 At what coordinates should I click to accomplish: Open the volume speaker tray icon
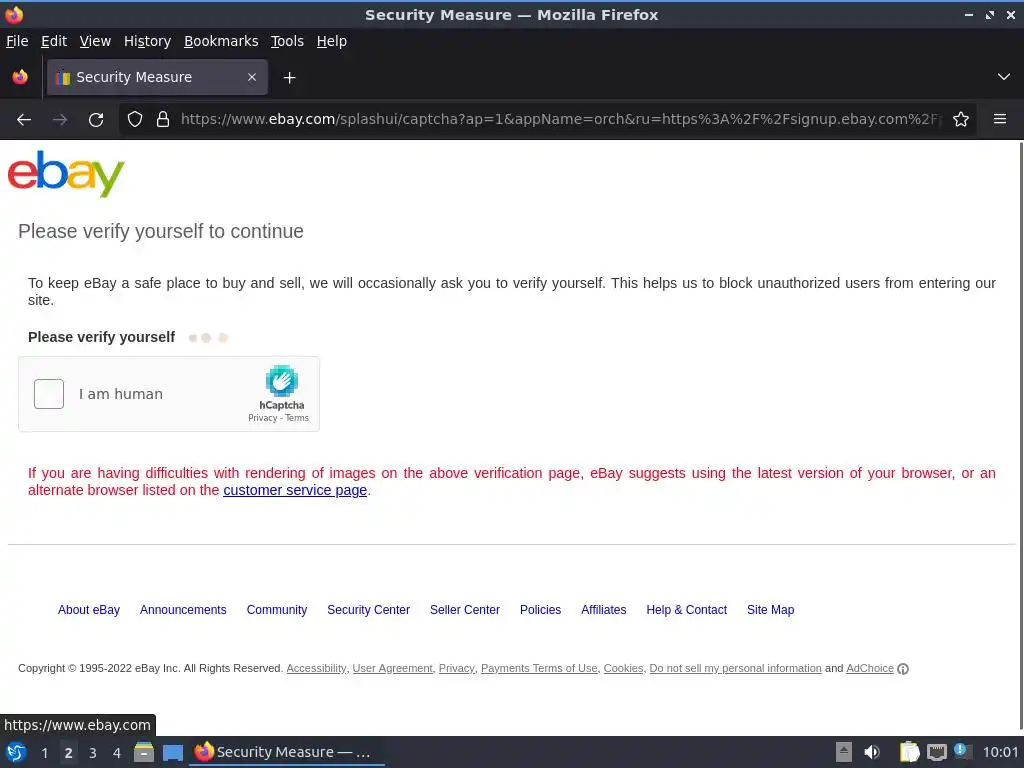pyautogui.click(x=872, y=752)
